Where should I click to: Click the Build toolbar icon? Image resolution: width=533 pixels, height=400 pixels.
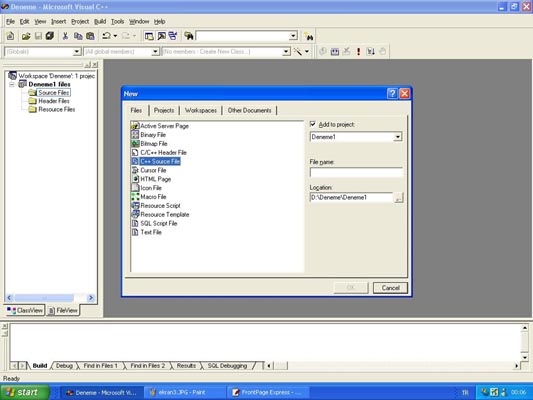[335, 51]
